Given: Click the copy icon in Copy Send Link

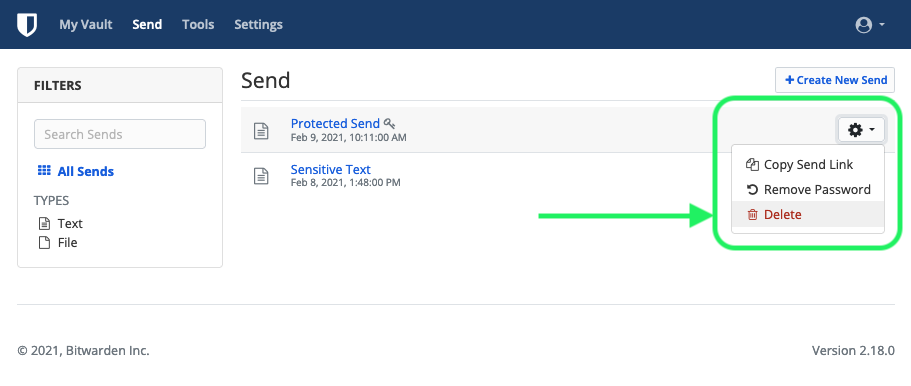Looking at the screenshot, I should pyautogui.click(x=752, y=165).
